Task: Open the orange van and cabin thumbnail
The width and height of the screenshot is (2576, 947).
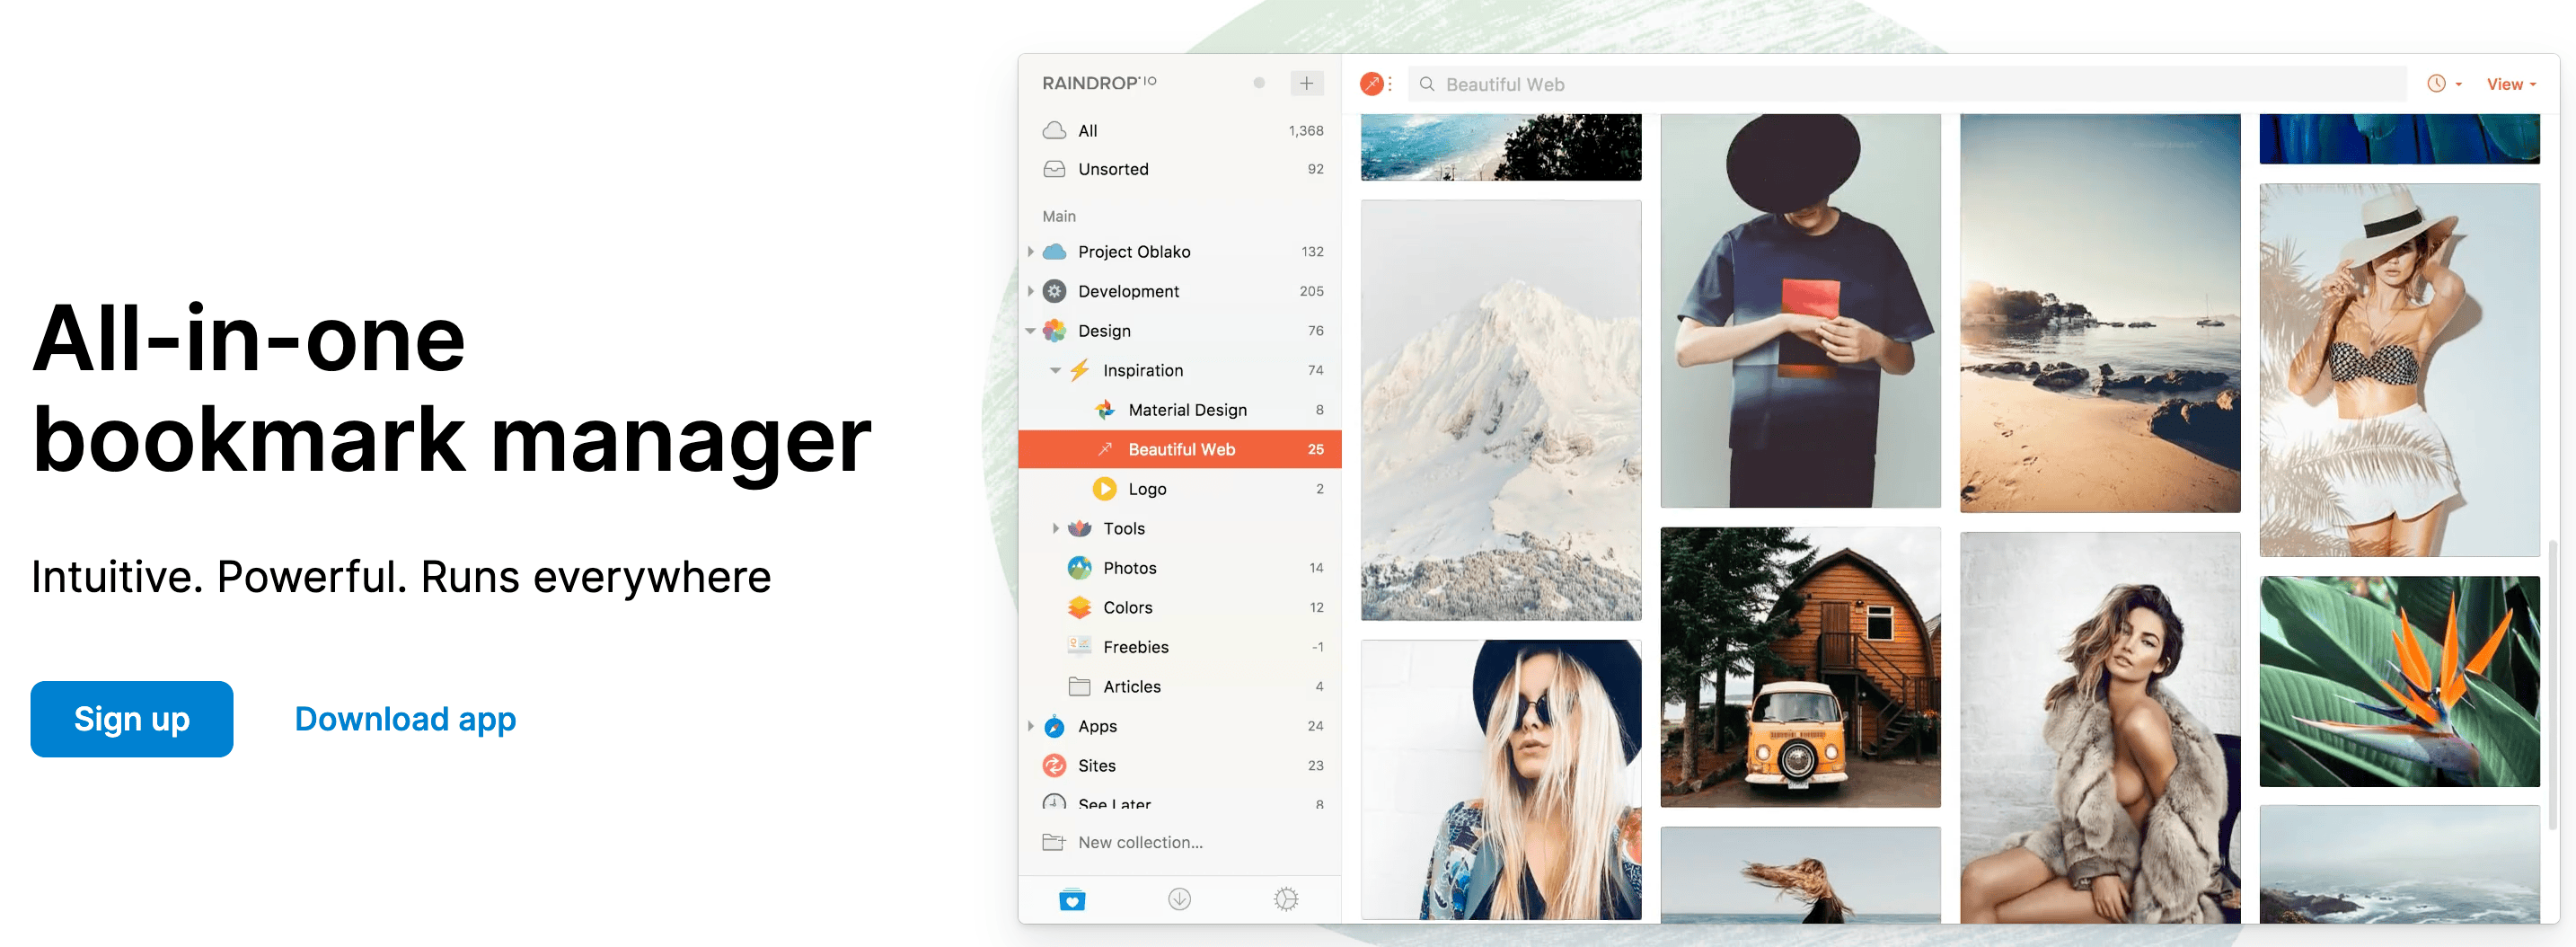Action: pos(1800,667)
